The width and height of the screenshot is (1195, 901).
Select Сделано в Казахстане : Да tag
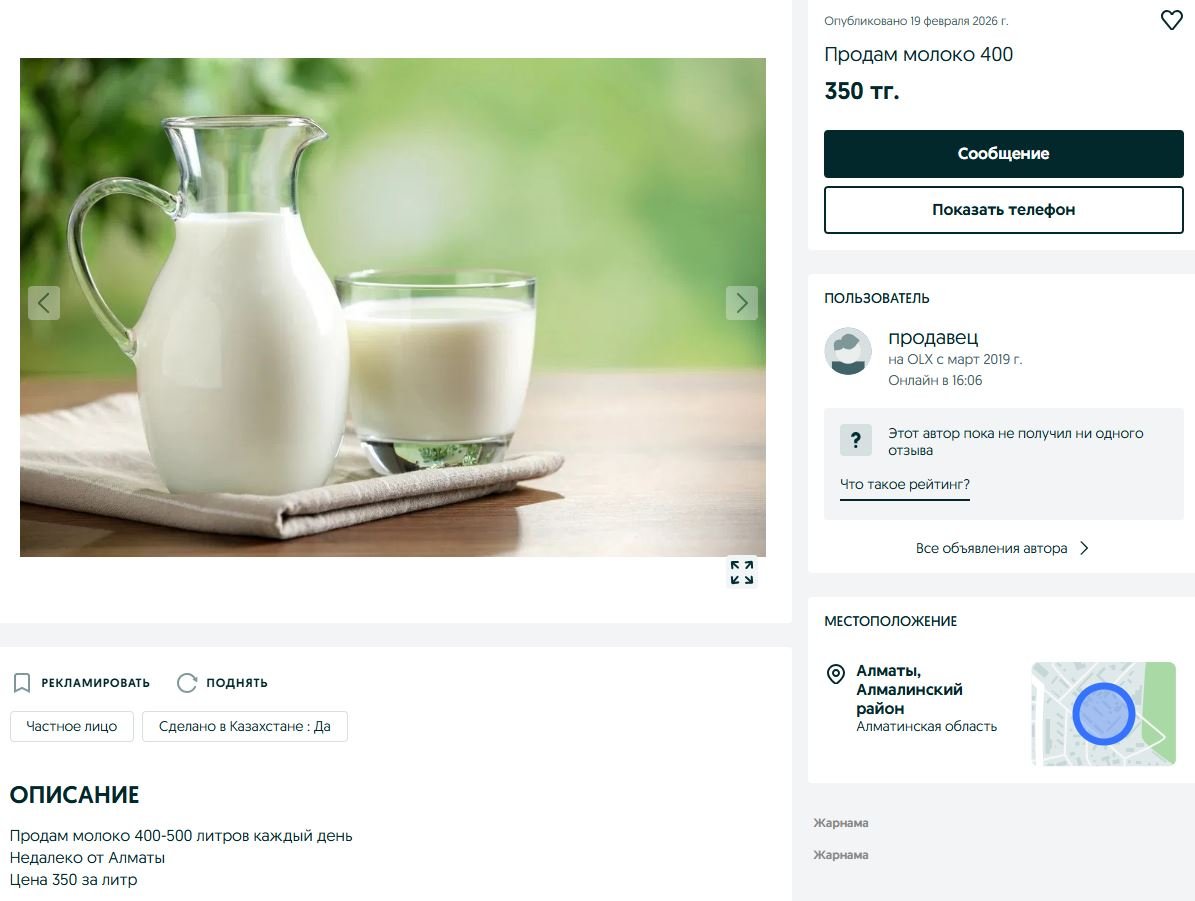pyautogui.click(x=245, y=726)
